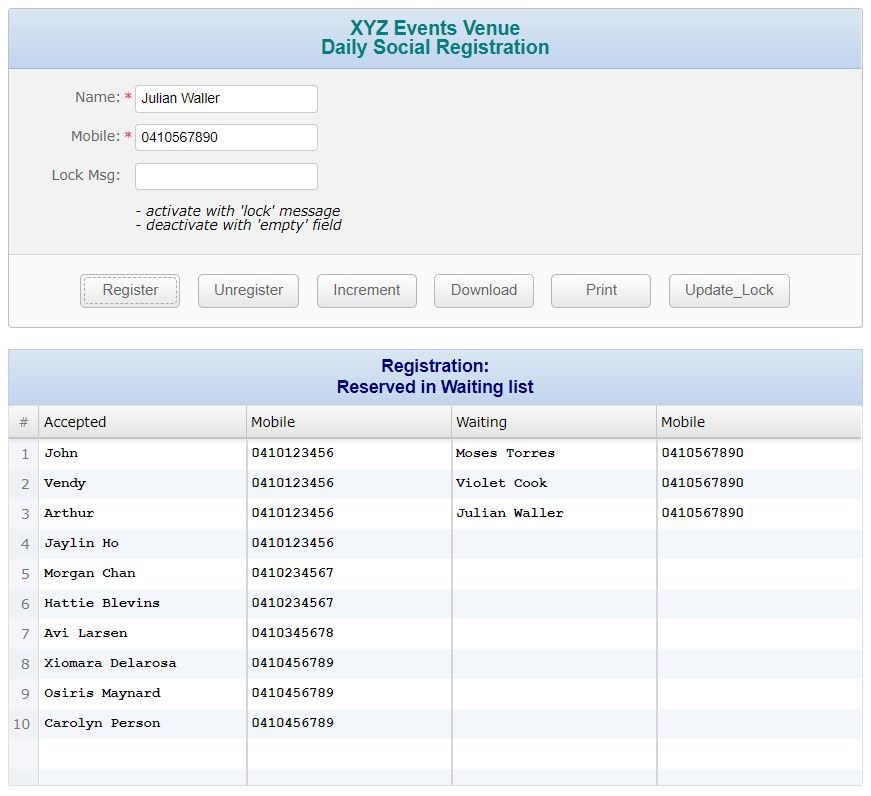
Task: Focus the Name input field
Action: (226, 99)
